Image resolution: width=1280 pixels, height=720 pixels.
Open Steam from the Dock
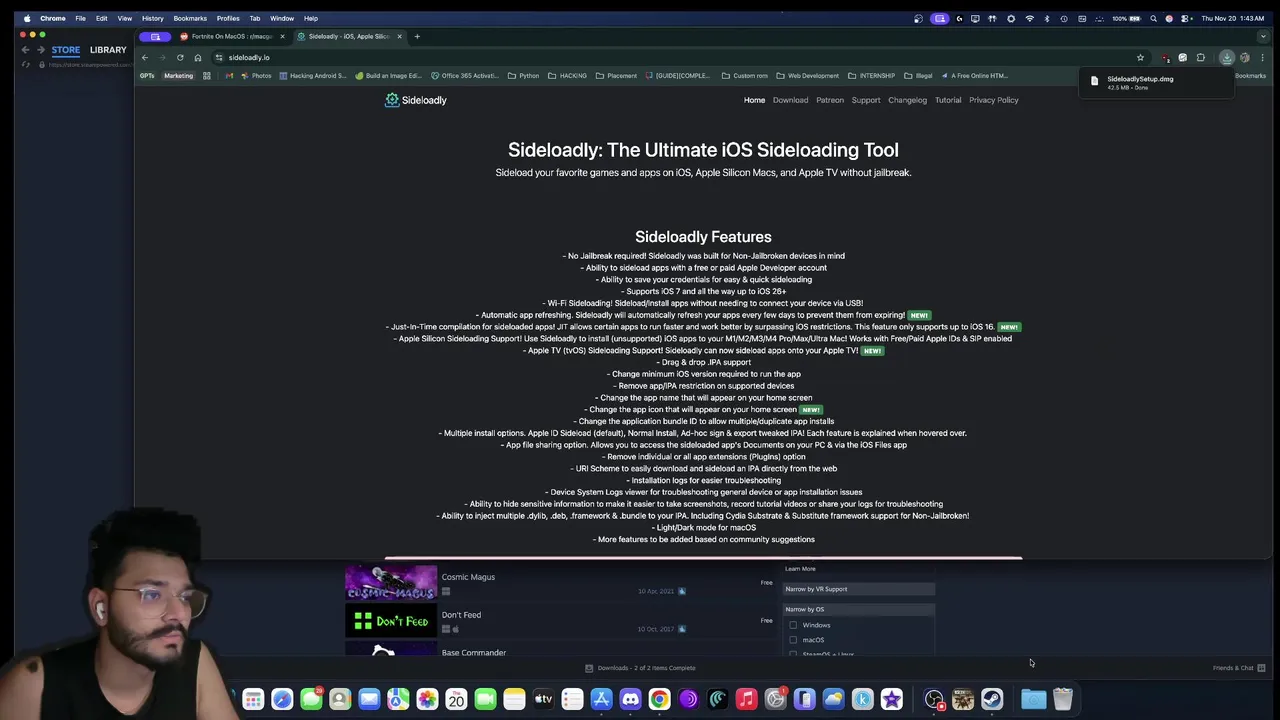992,700
